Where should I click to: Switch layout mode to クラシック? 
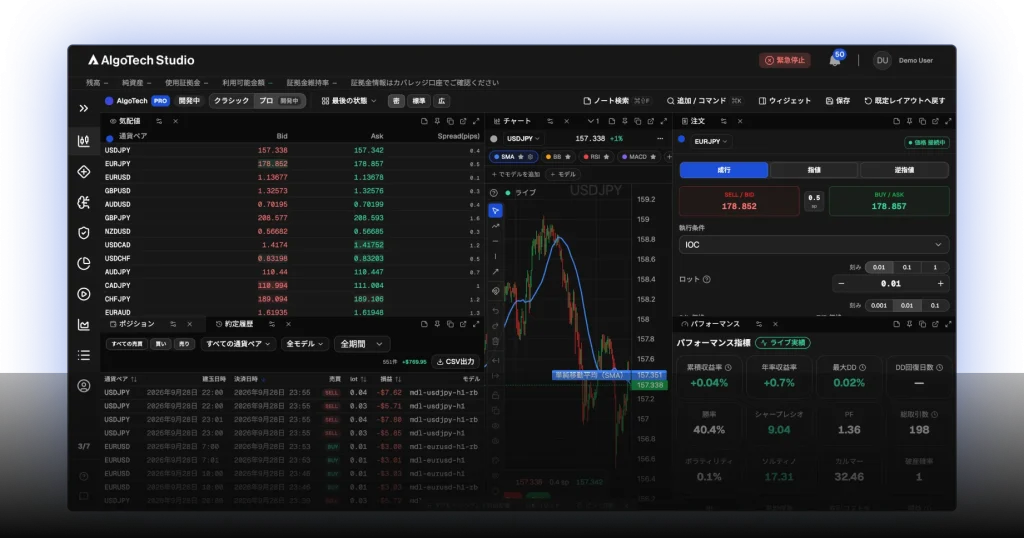pos(231,101)
